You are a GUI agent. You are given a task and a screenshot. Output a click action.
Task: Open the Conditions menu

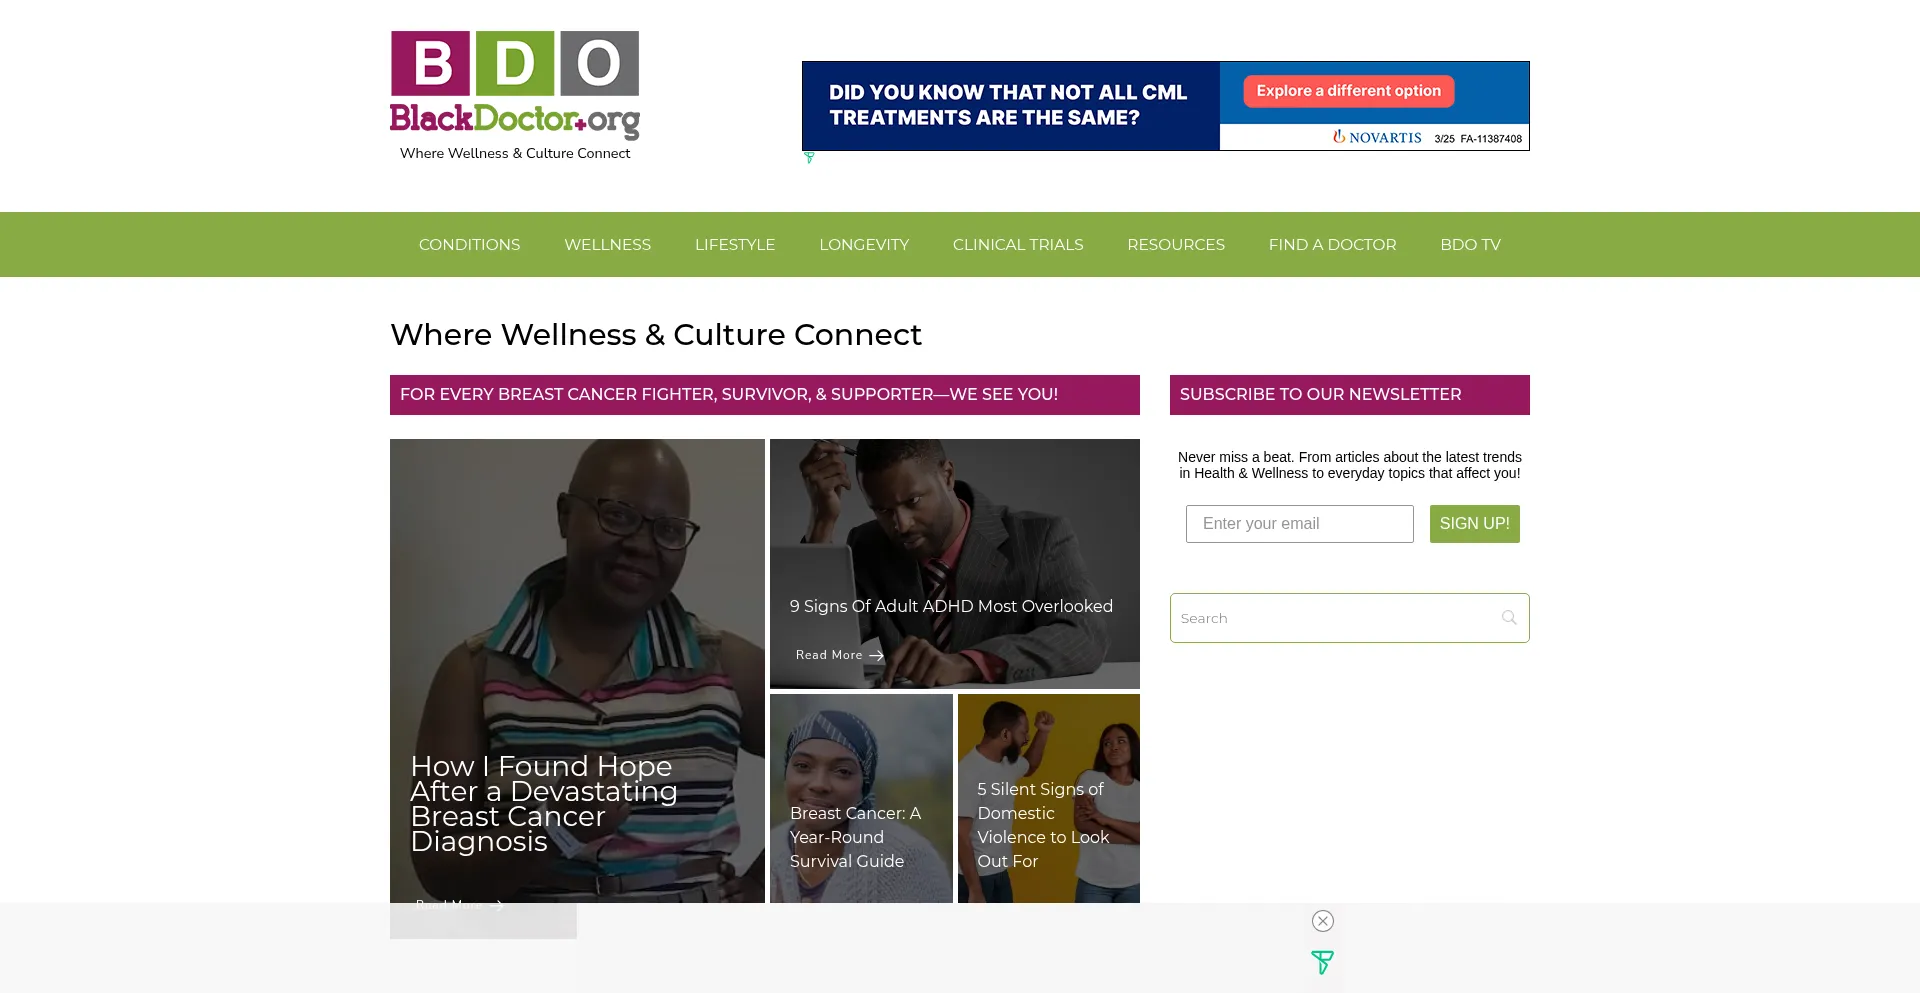pyautogui.click(x=469, y=245)
